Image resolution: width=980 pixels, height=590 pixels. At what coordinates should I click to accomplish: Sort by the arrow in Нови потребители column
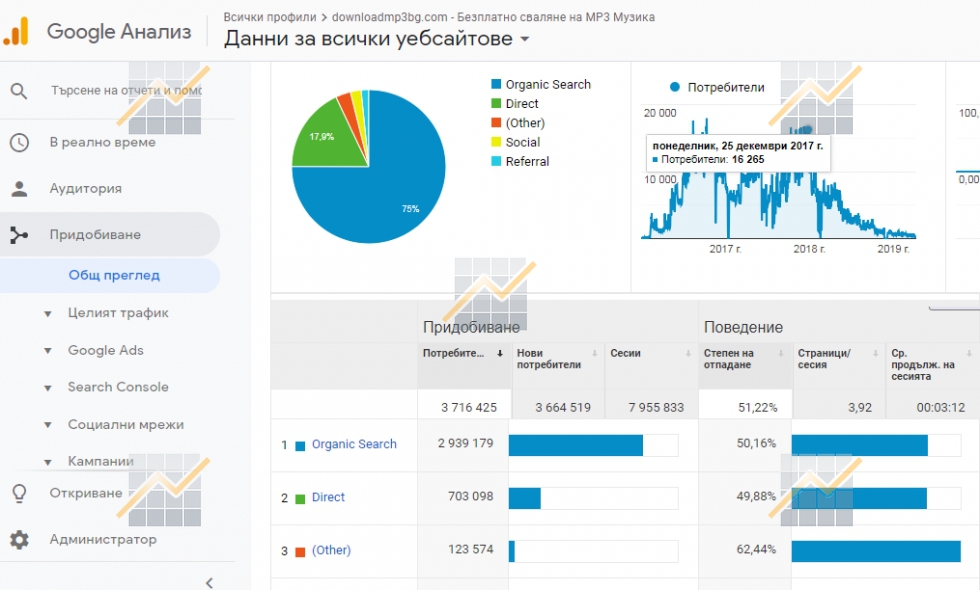(594, 354)
